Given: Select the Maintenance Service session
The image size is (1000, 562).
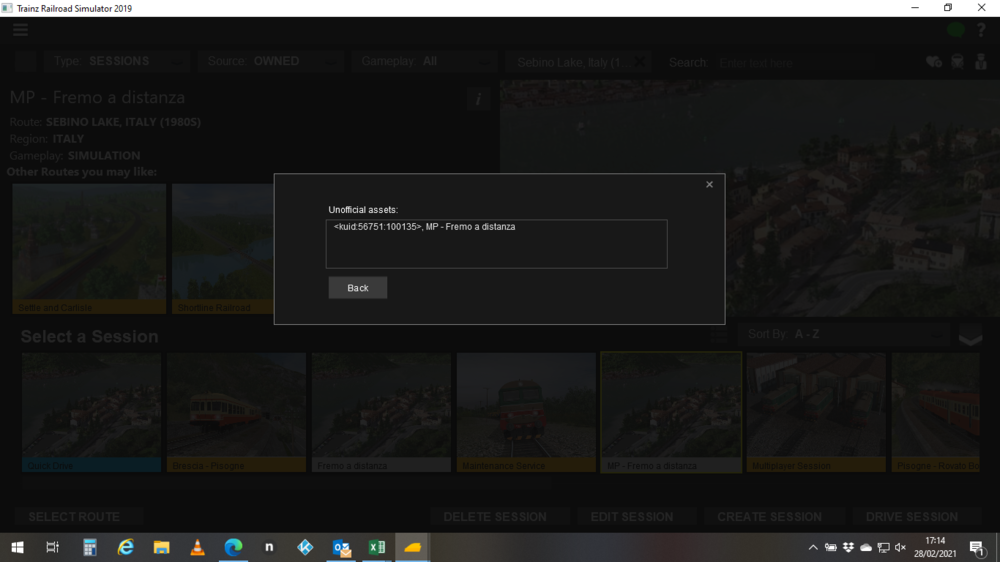Looking at the screenshot, I should coord(526,412).
